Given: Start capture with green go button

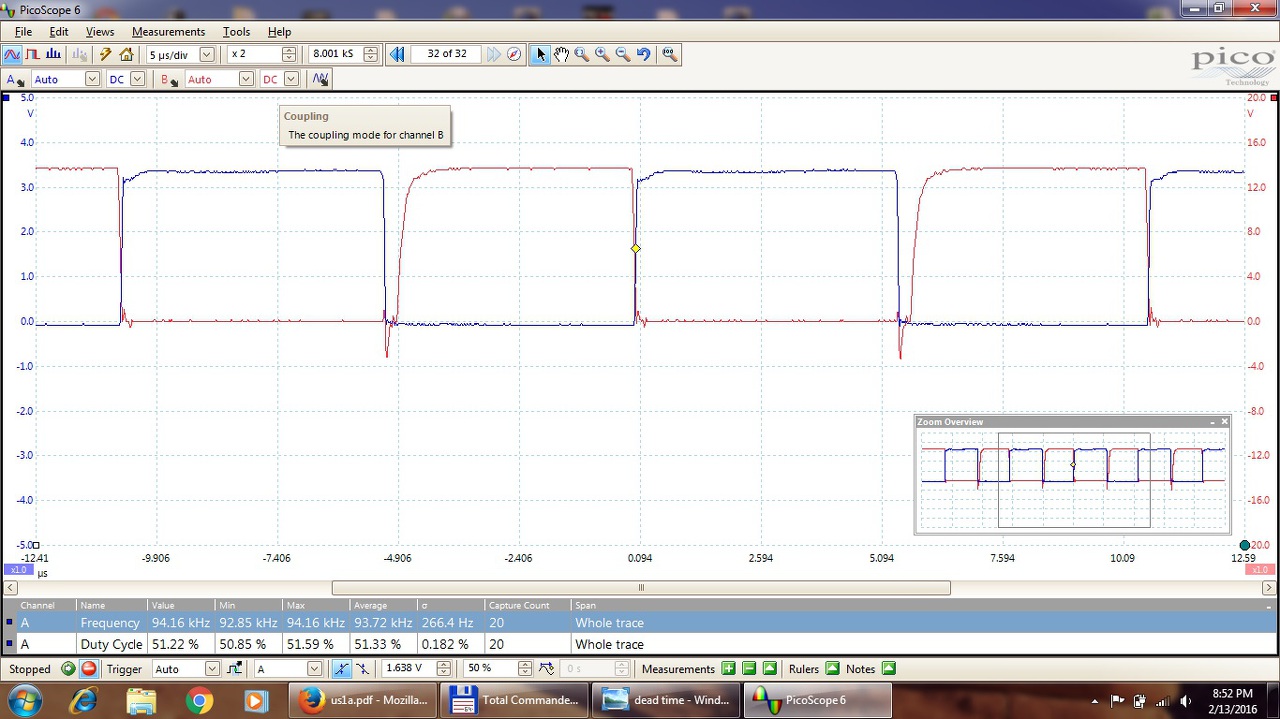Looking at the screenshot, I should [68, 669].
